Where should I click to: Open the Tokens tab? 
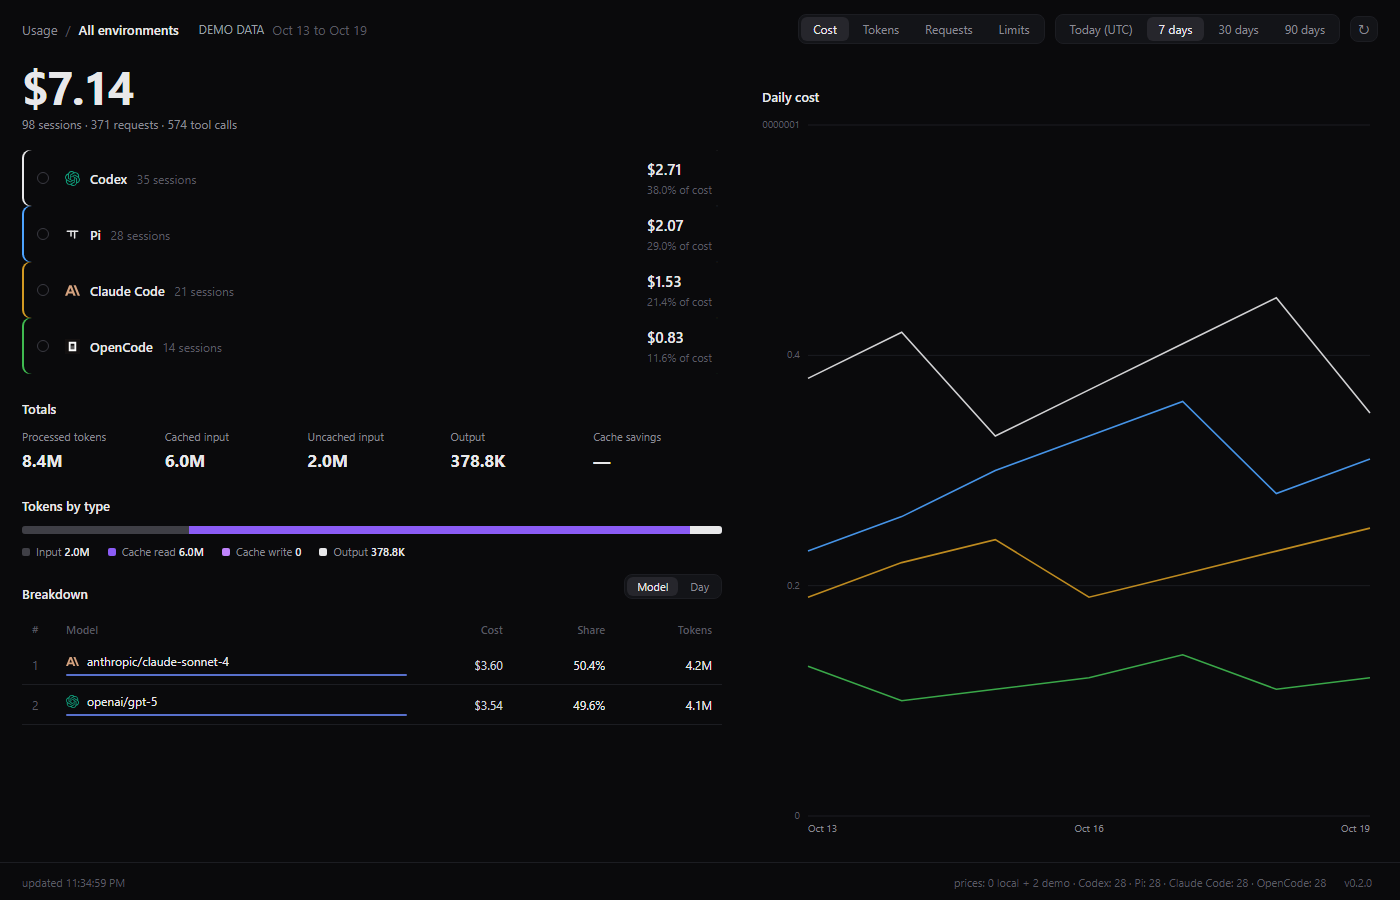coord(881,30)
